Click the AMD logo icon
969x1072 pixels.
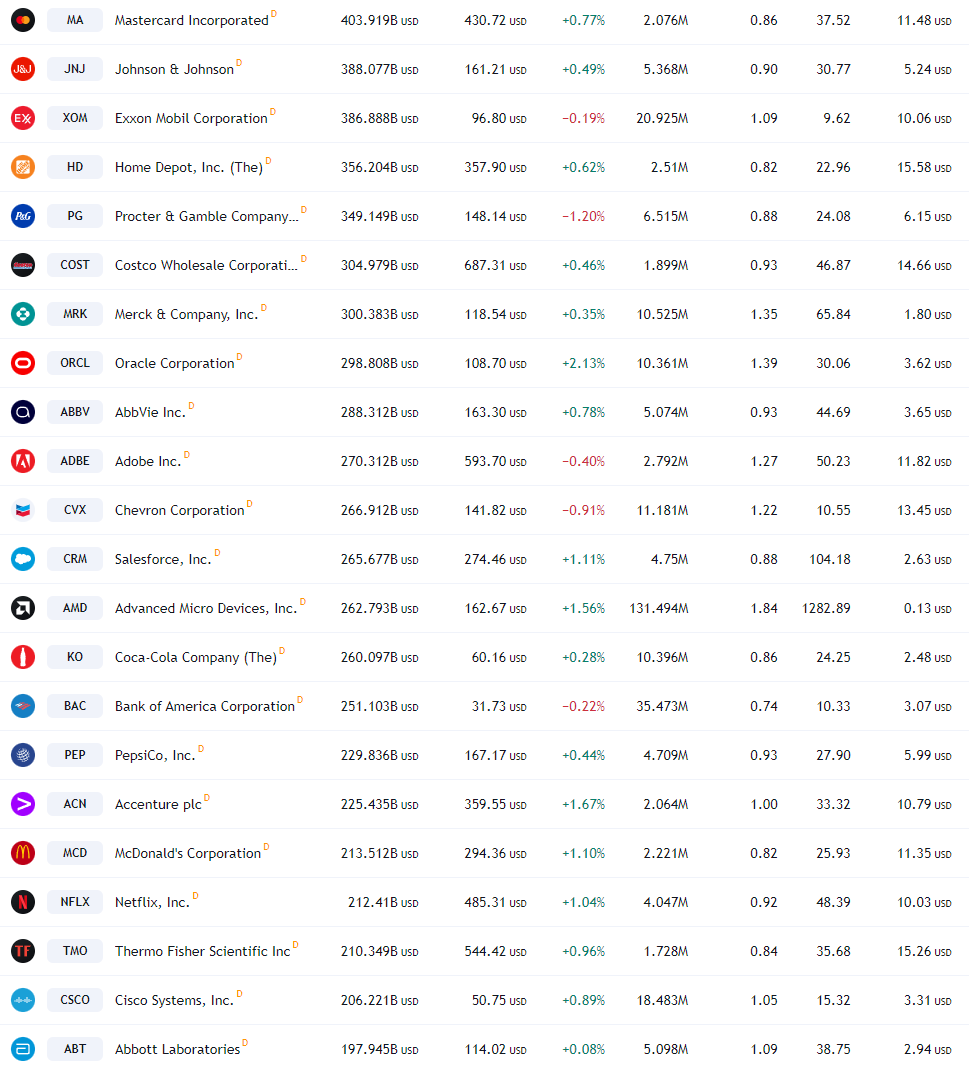coord(23,608)
